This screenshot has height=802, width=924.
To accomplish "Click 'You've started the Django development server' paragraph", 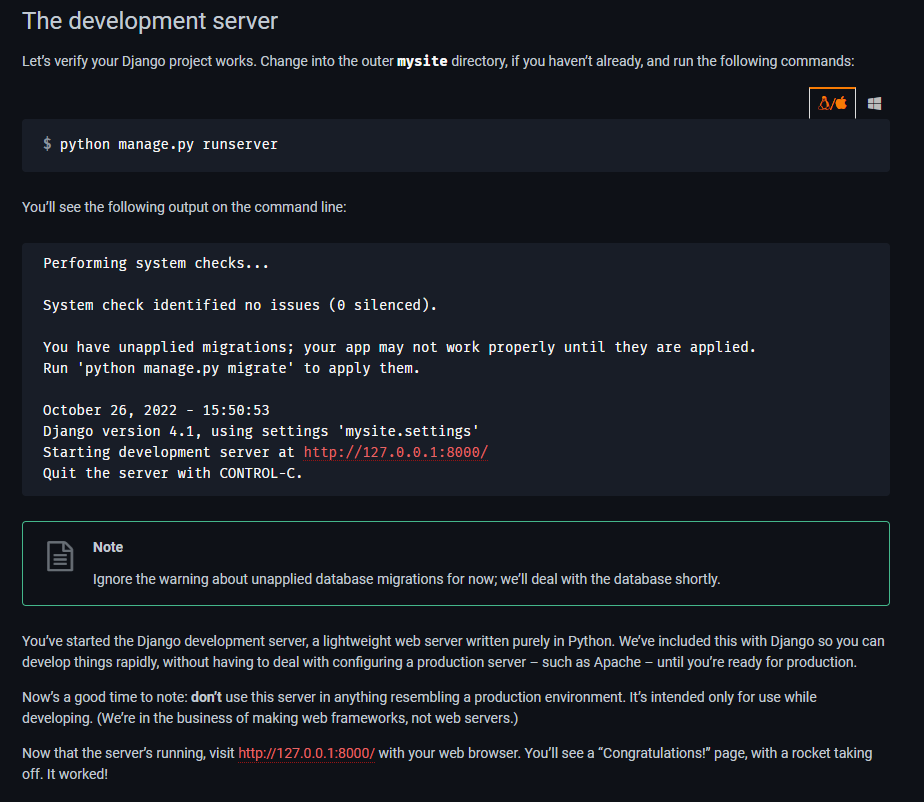I will (453, 652).
